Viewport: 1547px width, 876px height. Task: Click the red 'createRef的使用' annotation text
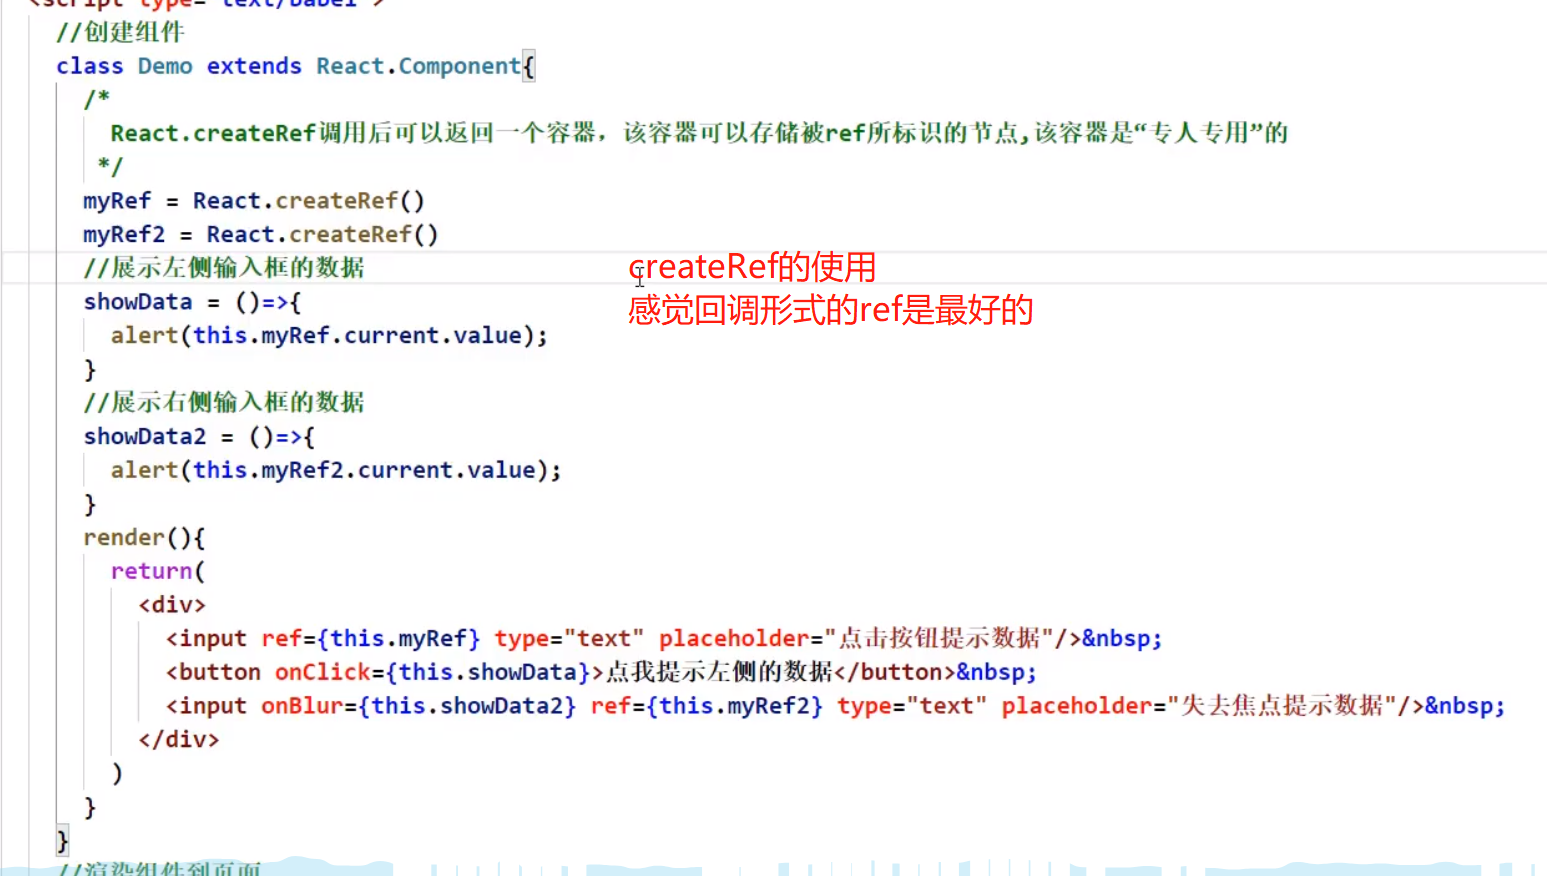click(752, 267)
